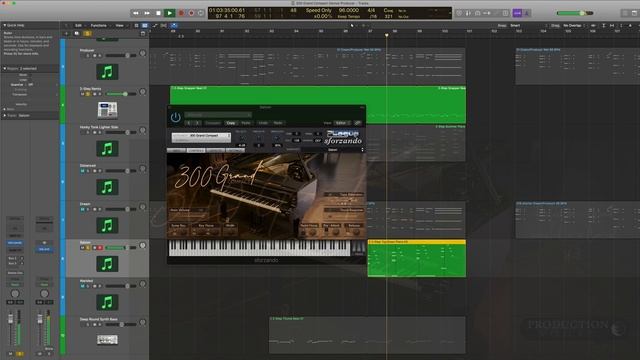Viewport: 640px width, 360px height.
Task: Toggle horizontal auto zoom button
Action: 612,25
